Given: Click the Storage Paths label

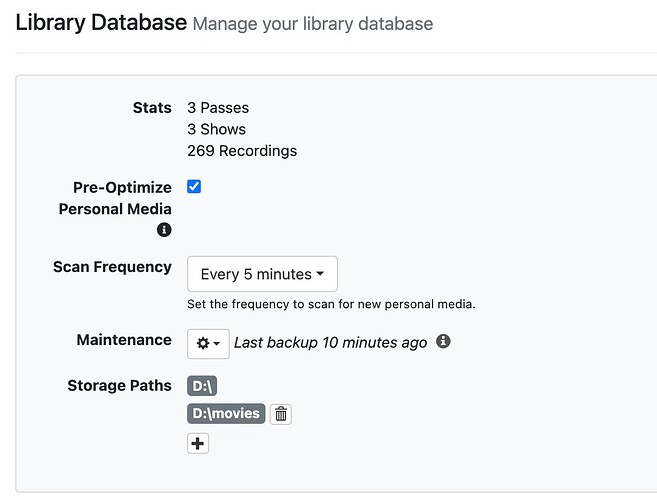Looking at the screenshot, I should tap(119, 385).
